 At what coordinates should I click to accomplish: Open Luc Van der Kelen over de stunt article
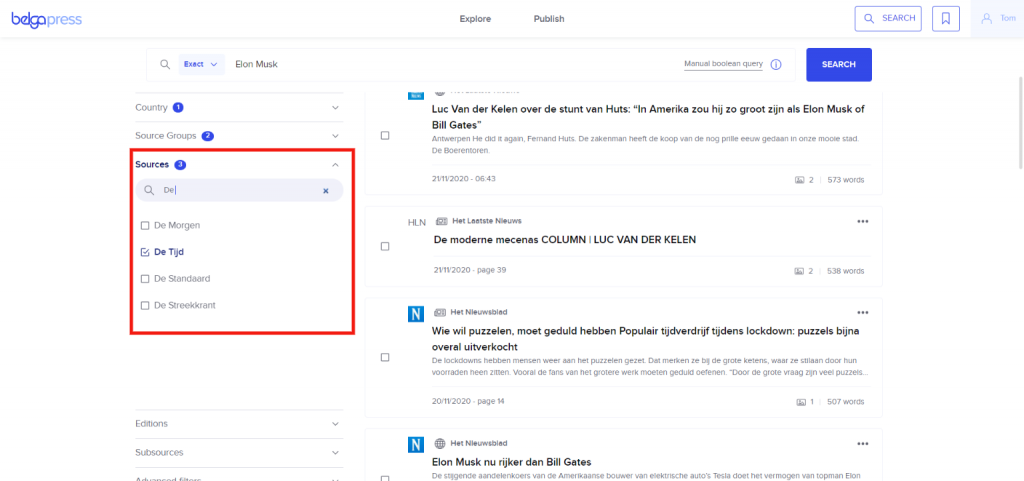pyautogui.click(x=648, y=117)
